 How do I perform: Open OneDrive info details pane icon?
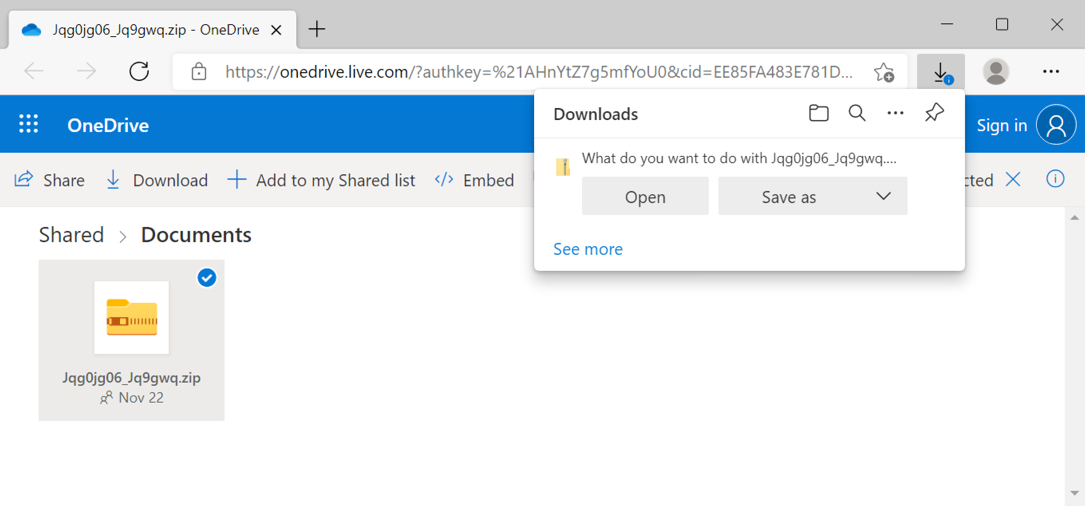coord(1055,179)
